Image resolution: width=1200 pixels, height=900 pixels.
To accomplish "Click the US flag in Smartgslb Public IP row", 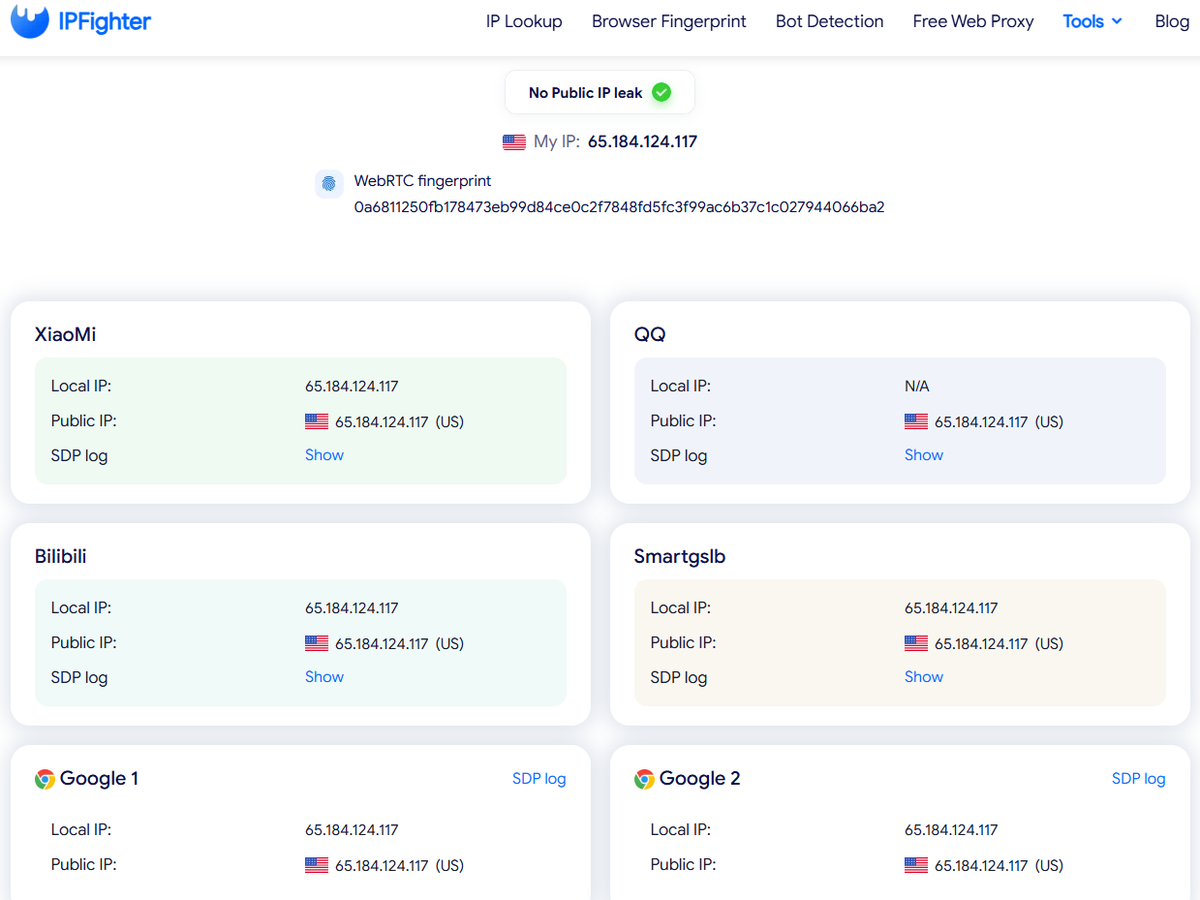I will [916, 643].
